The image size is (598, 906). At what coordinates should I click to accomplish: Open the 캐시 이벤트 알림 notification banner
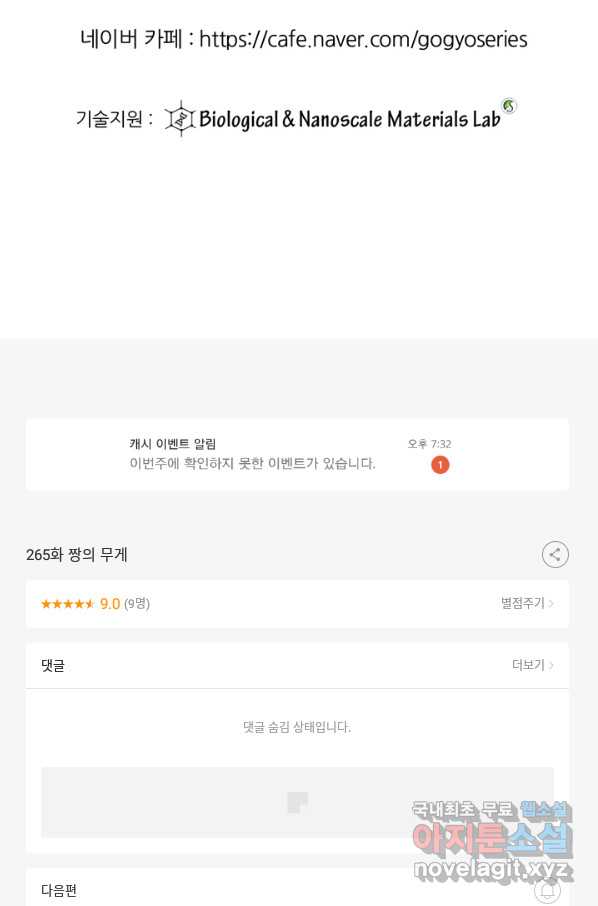click(297, 455)
